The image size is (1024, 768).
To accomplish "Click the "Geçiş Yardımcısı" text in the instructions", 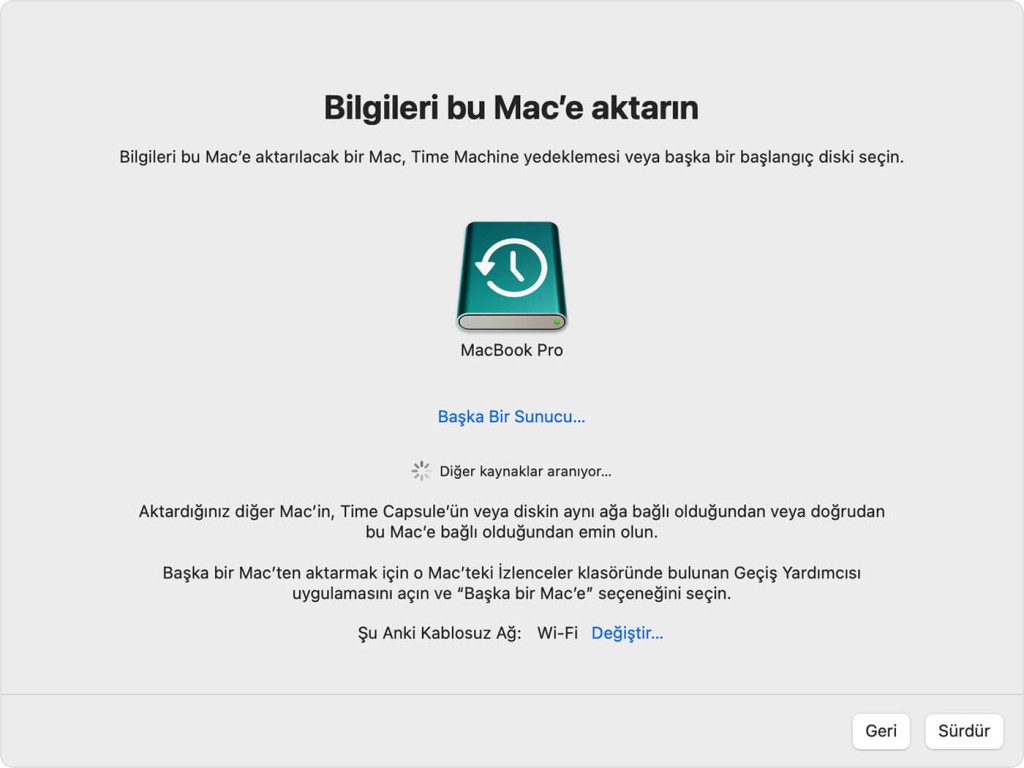I will pos(799,573).
